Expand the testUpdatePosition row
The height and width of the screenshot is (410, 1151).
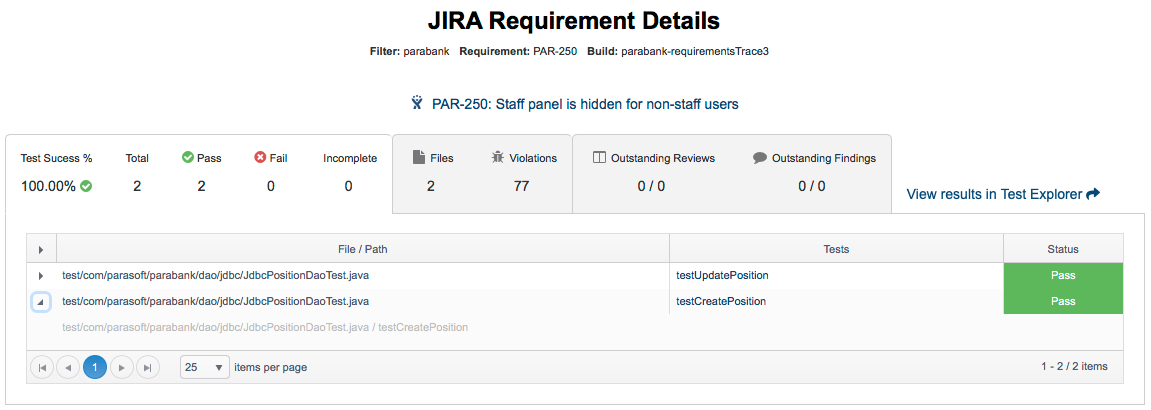click(40, 276)
